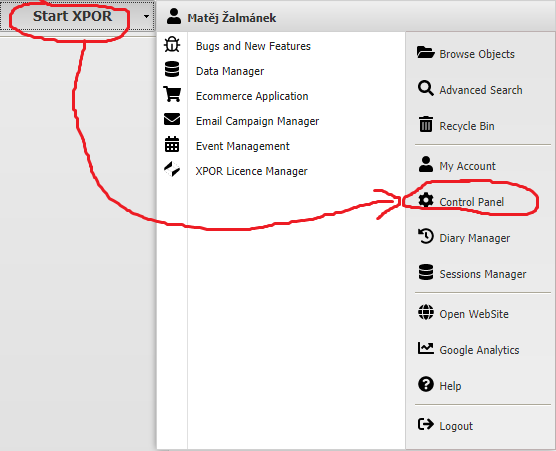Open the Control Panel
Viewport: 556px width, 451px height.
[472, 202]
